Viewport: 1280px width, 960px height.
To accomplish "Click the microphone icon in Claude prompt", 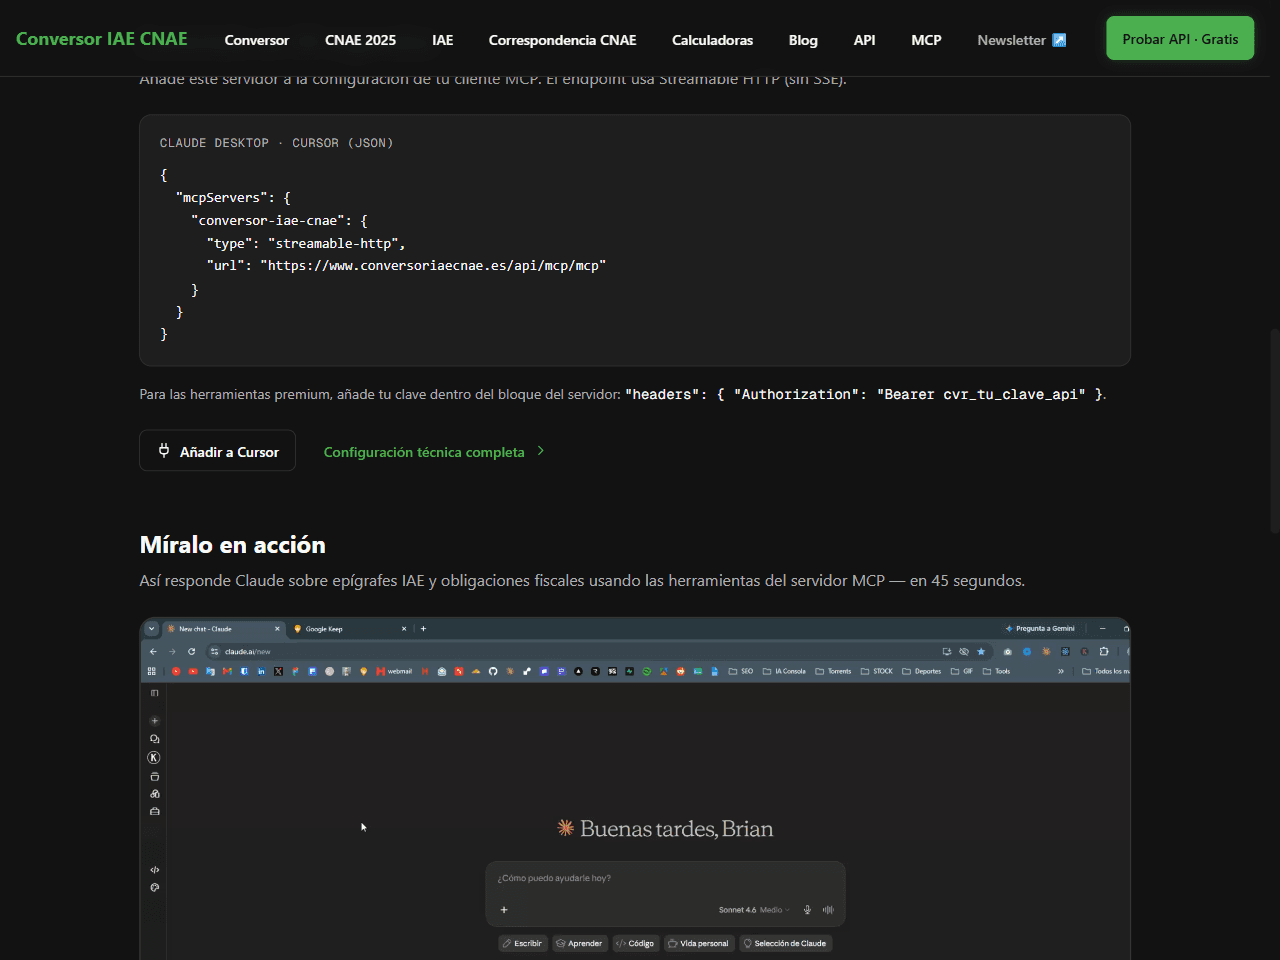I will [x=807, y=910].
